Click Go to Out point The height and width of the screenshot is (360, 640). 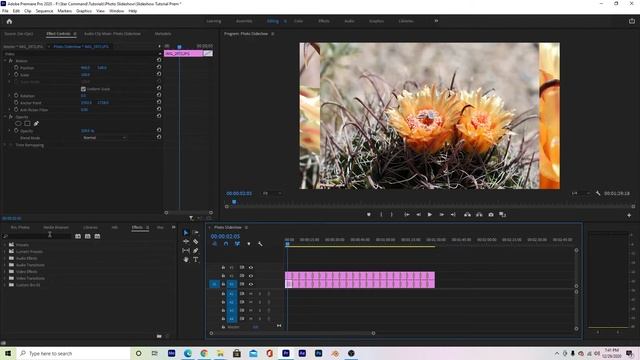click(453, 214)
